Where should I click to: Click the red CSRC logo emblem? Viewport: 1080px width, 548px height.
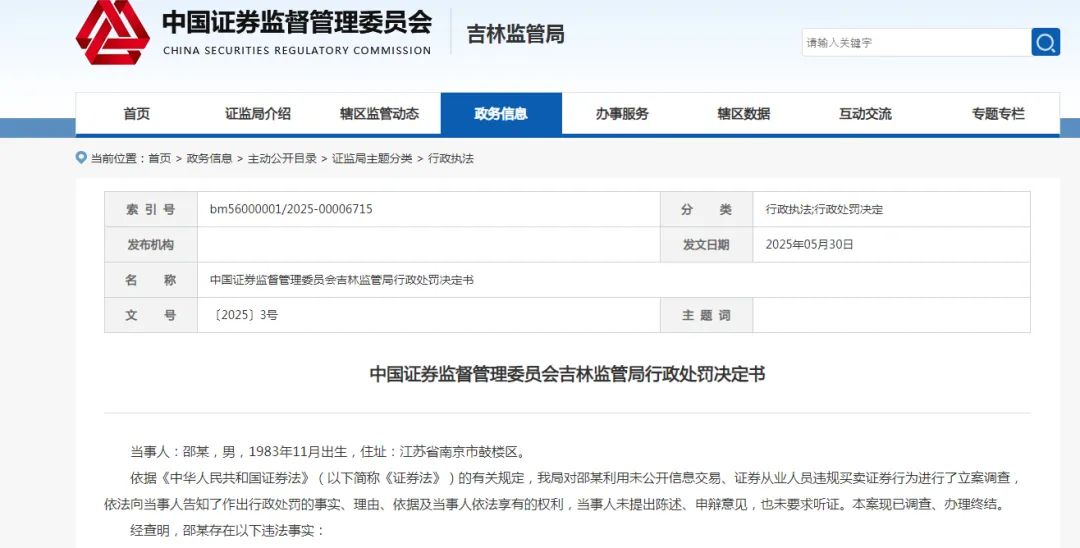point(112,32)
